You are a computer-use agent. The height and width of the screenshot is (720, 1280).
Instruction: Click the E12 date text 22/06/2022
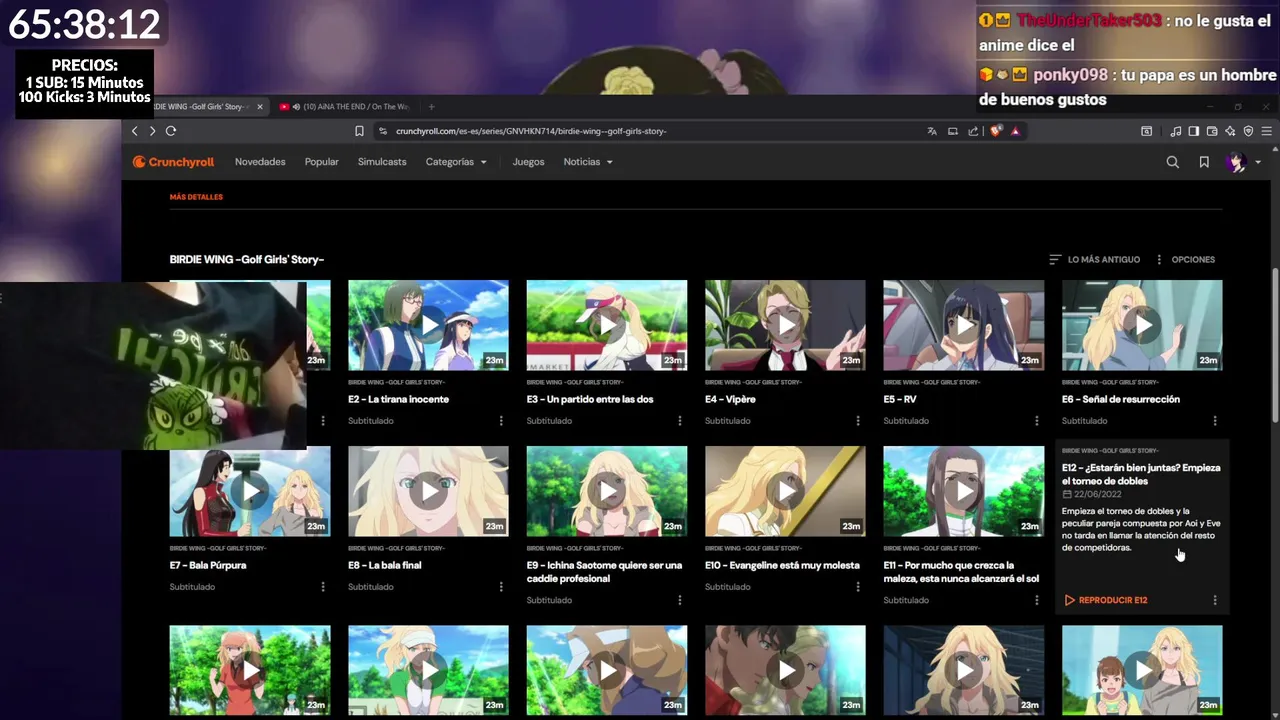tap(1097, 494)
